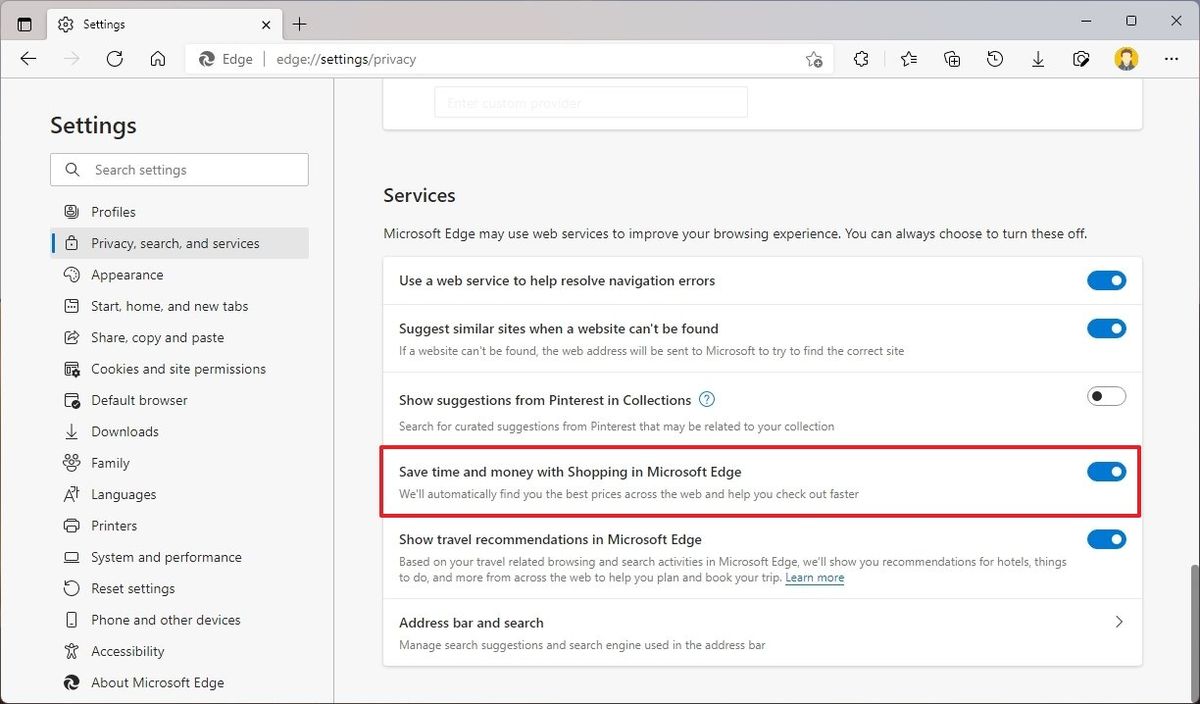Open the Favorites star icon

908,59
